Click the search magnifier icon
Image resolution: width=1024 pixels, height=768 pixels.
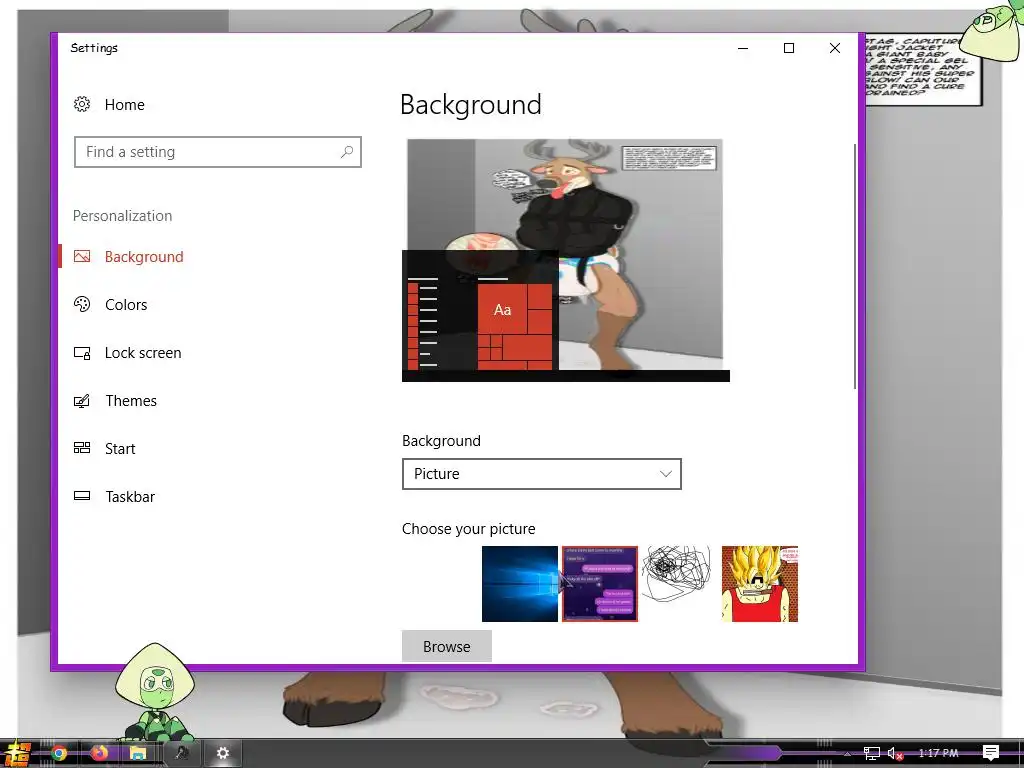tap(347, 152)
